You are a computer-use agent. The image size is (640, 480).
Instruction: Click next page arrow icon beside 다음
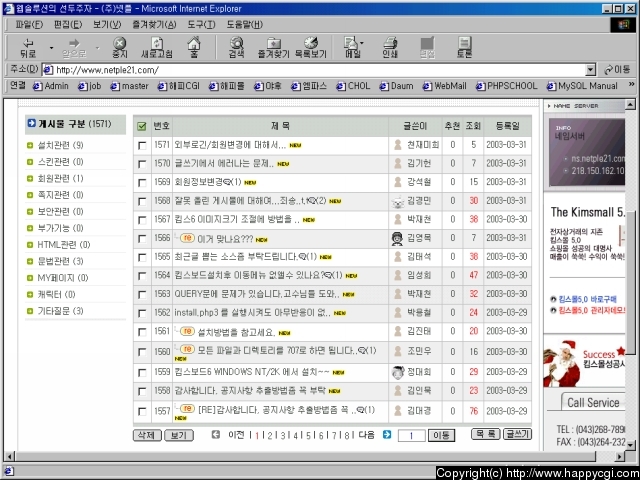point(387,435)
